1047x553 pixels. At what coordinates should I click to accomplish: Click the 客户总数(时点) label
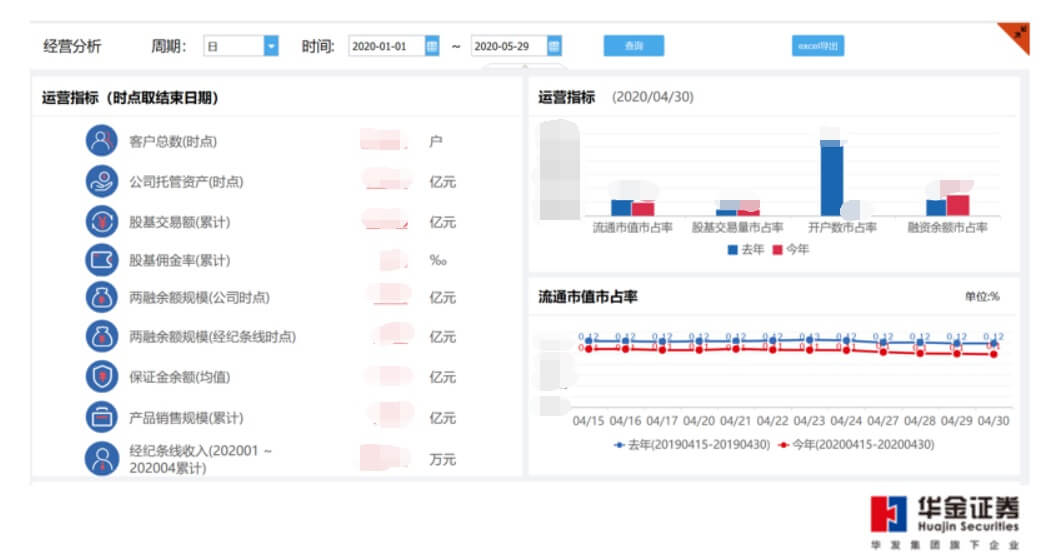tap(173, 142)
